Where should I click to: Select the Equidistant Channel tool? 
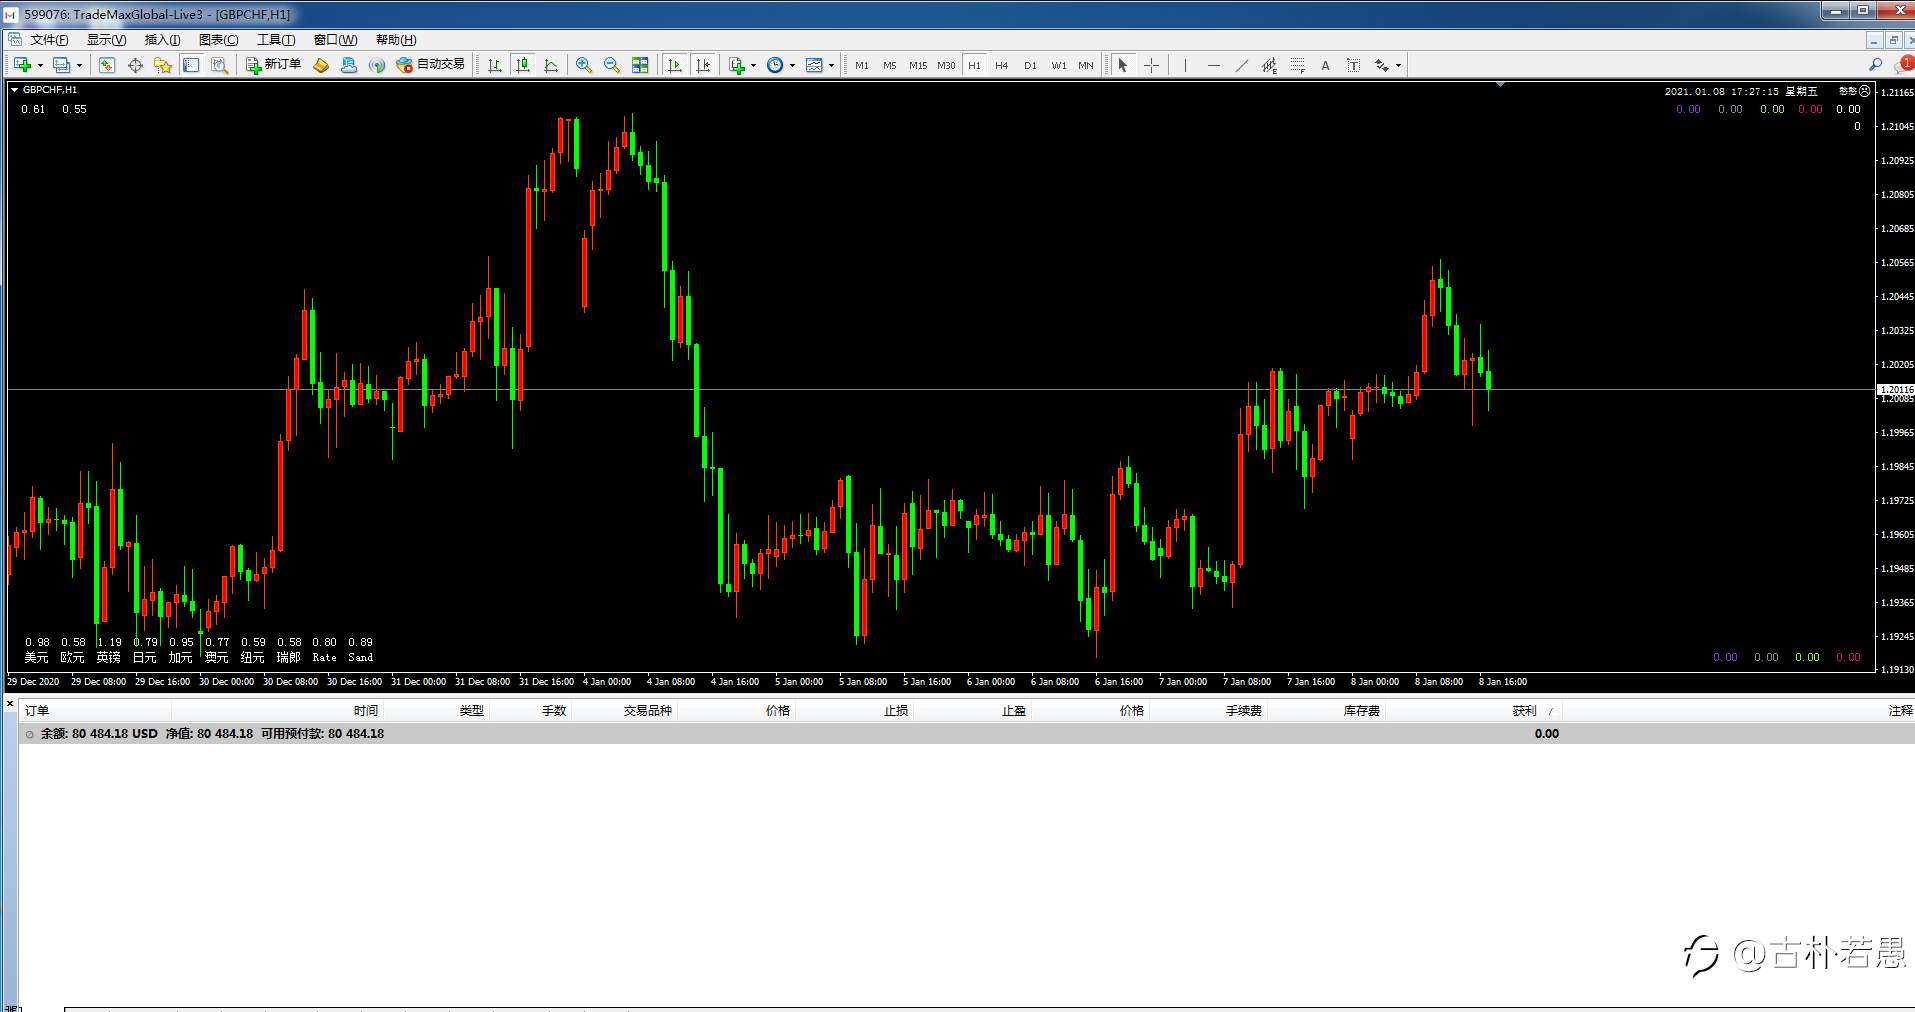(x=1269, y=65)
